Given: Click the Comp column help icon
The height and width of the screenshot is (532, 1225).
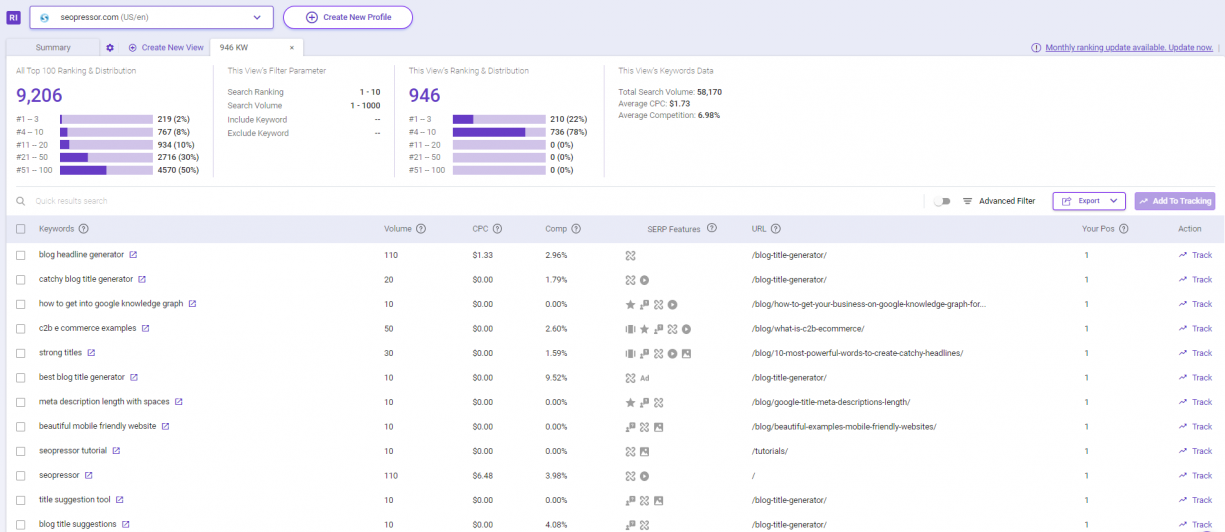Looking at the screenshot, I should pos(577,229).
